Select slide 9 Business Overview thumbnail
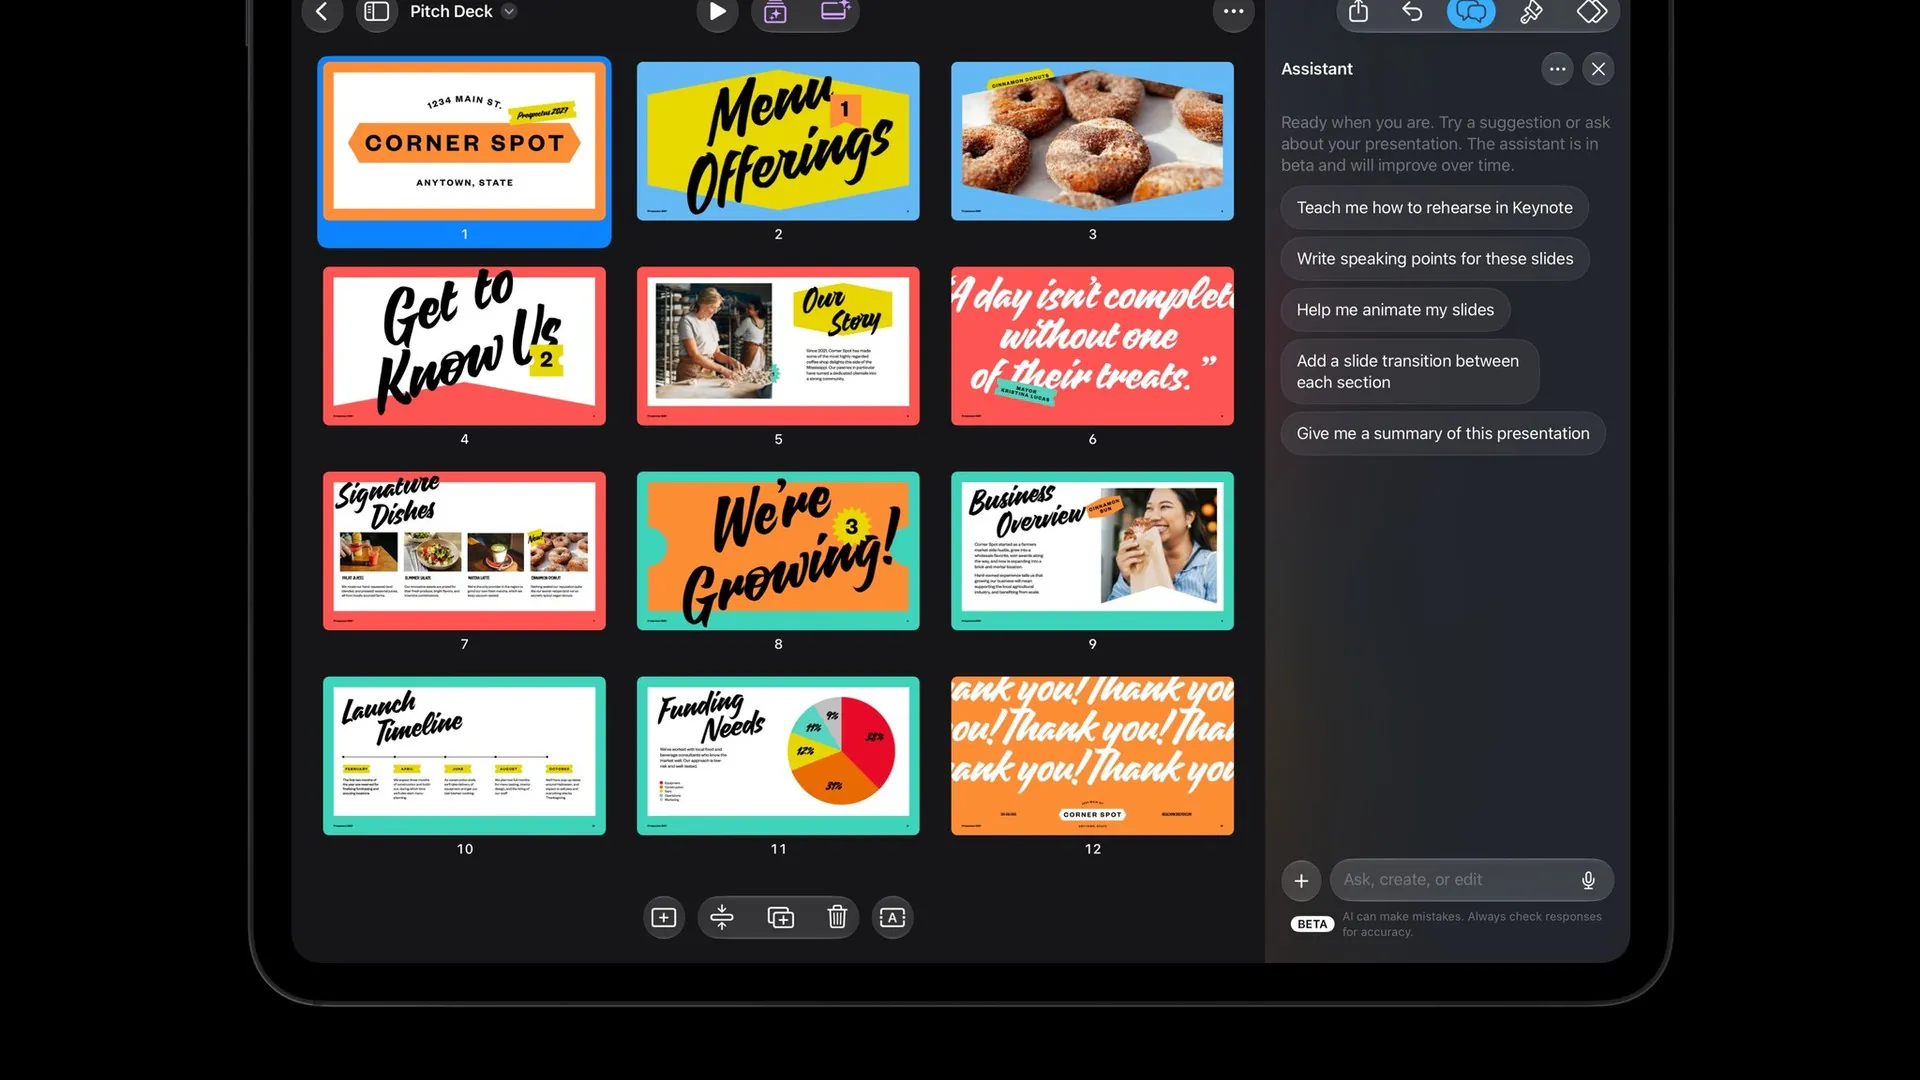The width and height of the screenshot is (1920, 1080). [1092, 551]
